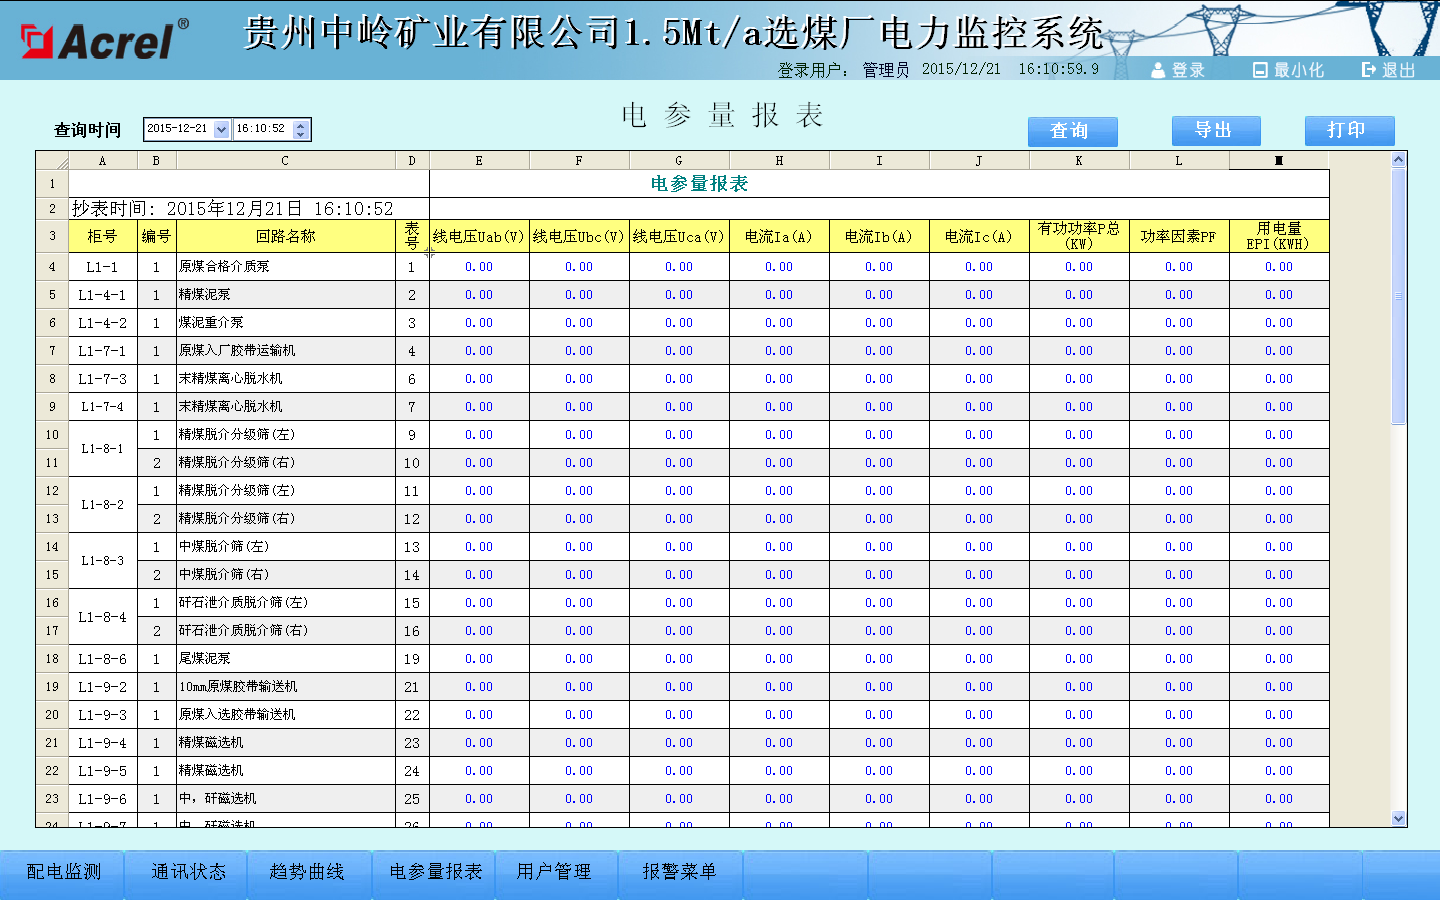
Task: Click the L1-1 cabinet cell
Action: click(103, 267)
